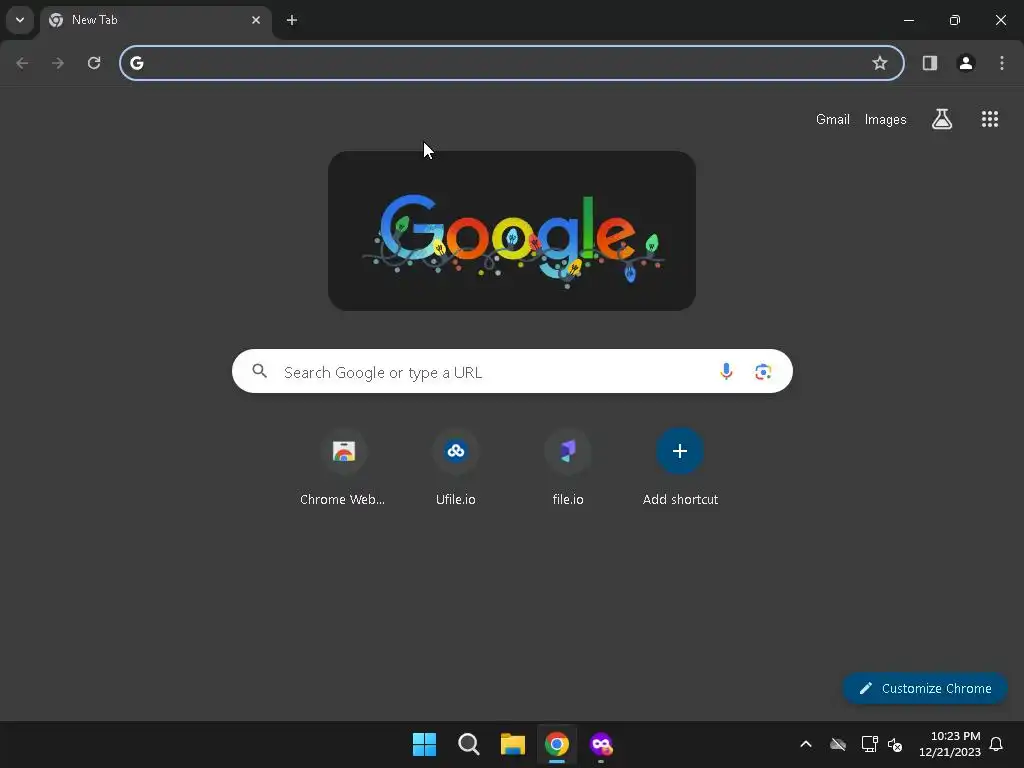Open Windows taskbar search
Viewport: 1024px width, 768px height.
point(468,744)
